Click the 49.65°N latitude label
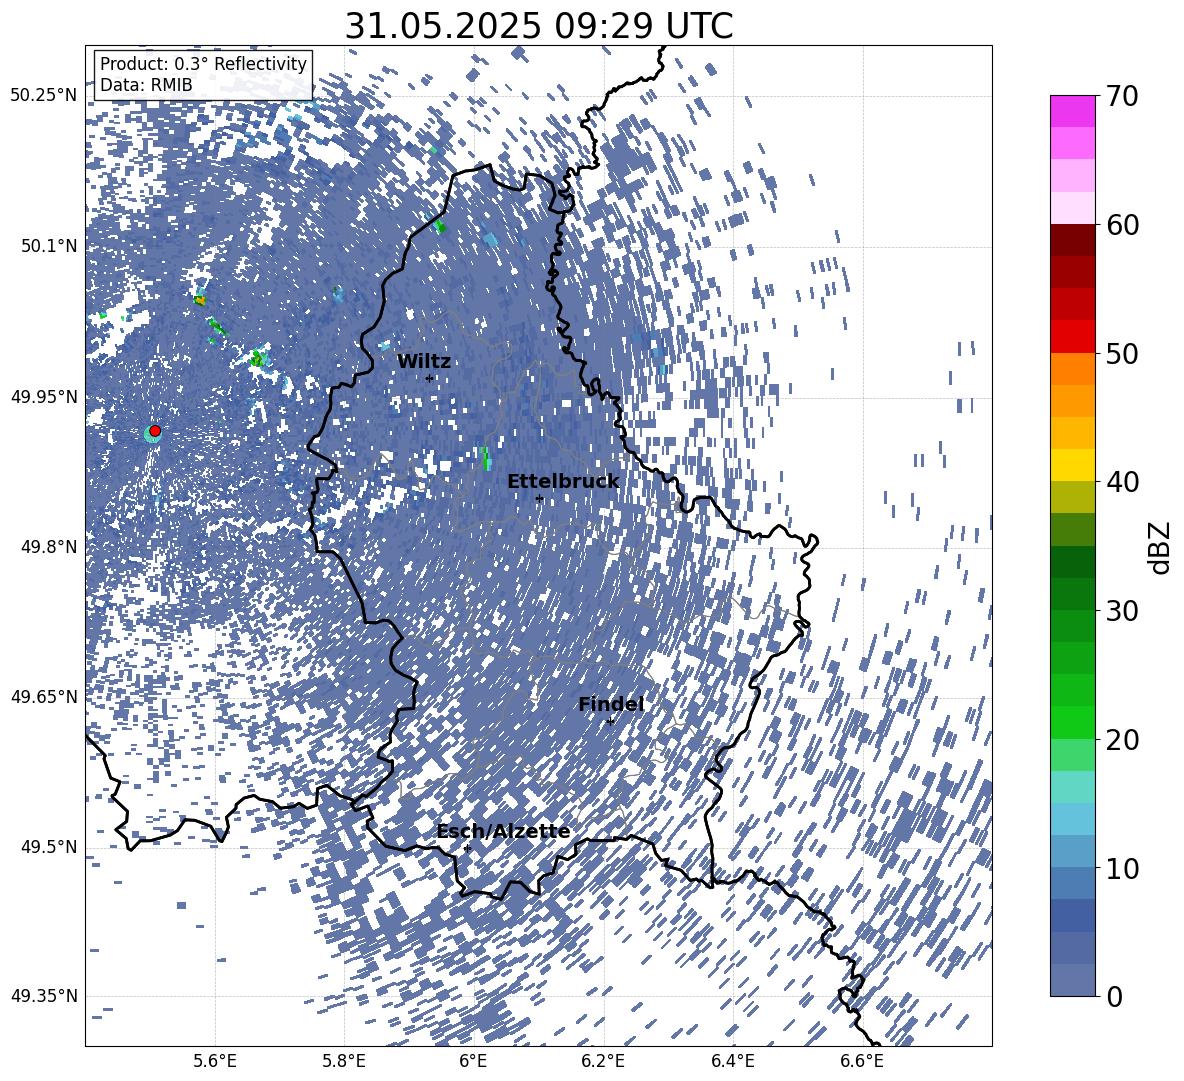Viewport: 1184px width, 1081px height. tap(44, 696)
